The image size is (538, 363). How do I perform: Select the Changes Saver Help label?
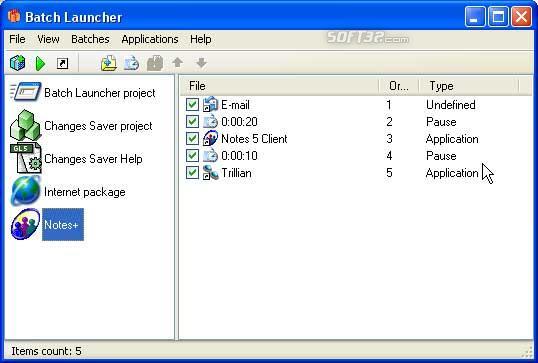(x=93, y=159)
